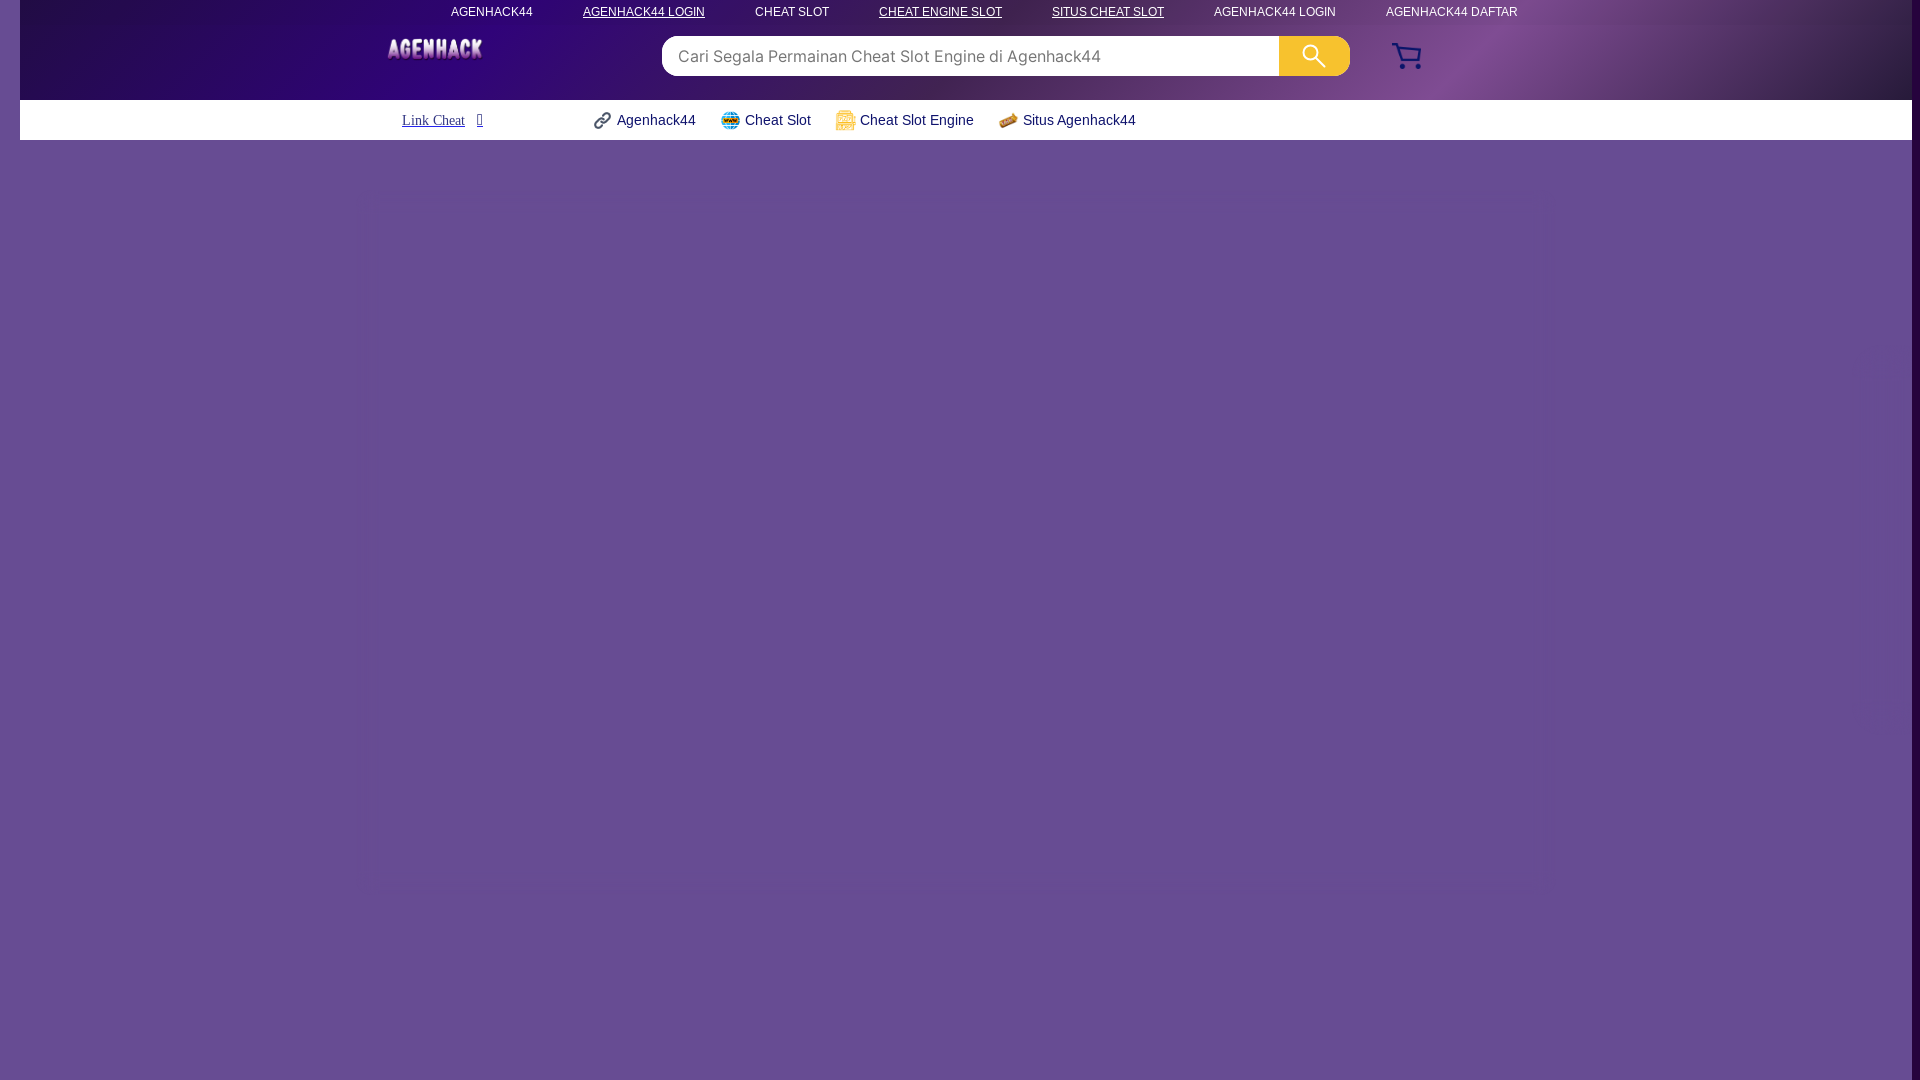This screenshot has width=1920, height=1080.
Task: Expand the Link Cheat dropdown
Action: point(442,120)
